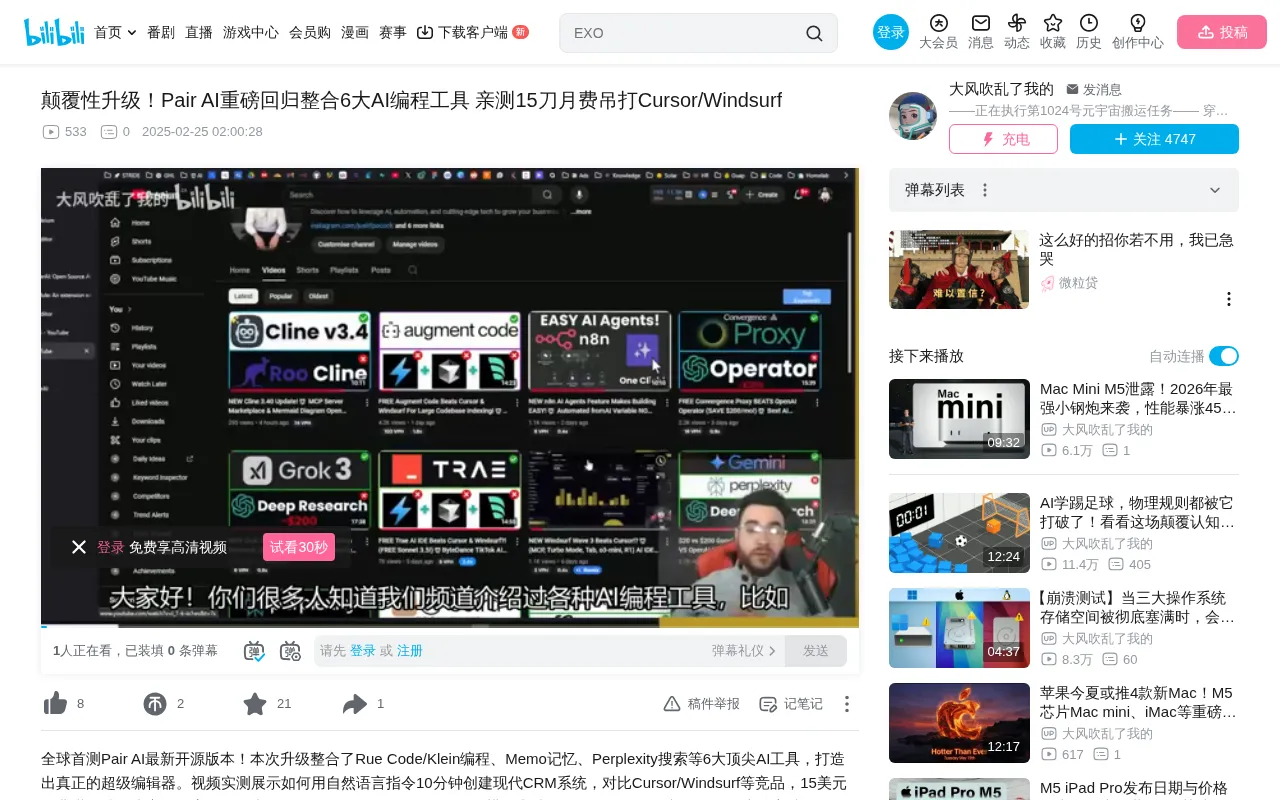Viewport: 1280px width, 800px height.
Task: Open danmaku settings icon
Action: tap(290, 651)
